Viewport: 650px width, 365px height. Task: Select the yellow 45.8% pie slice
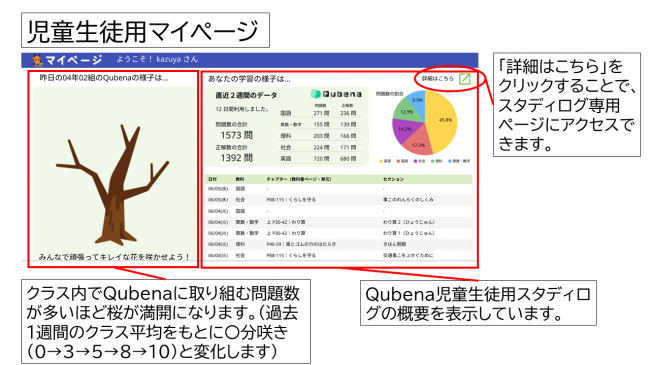pos(444,122)
